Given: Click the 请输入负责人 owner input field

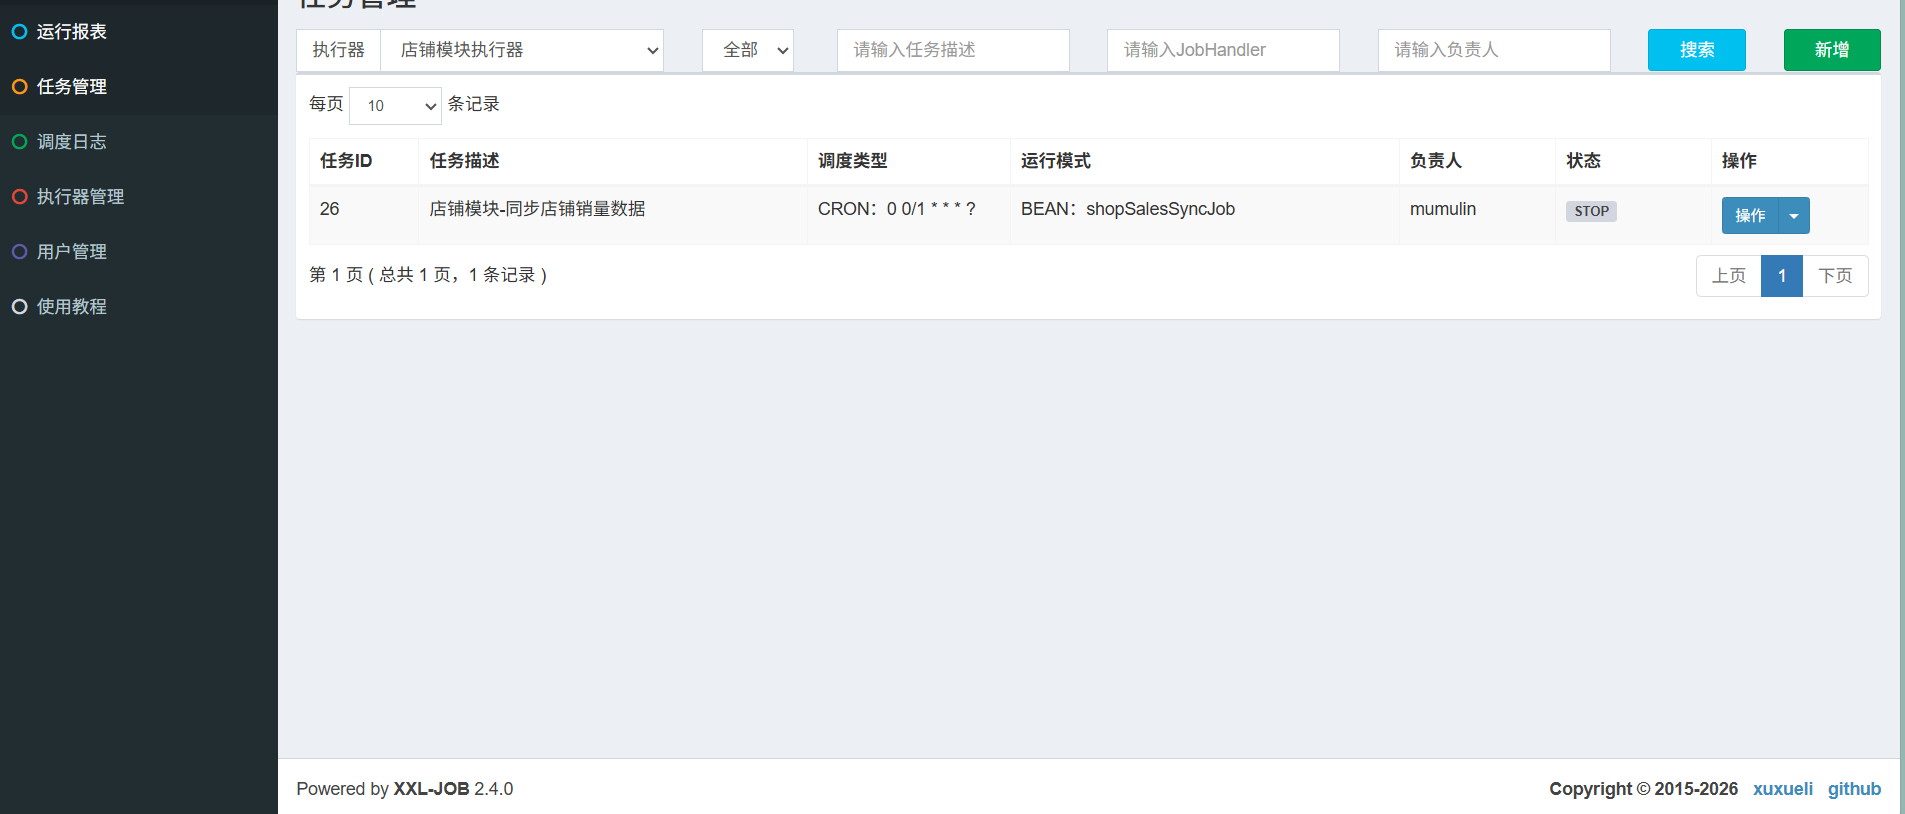Looking at the screenshot, I should tap(1493, 50).
